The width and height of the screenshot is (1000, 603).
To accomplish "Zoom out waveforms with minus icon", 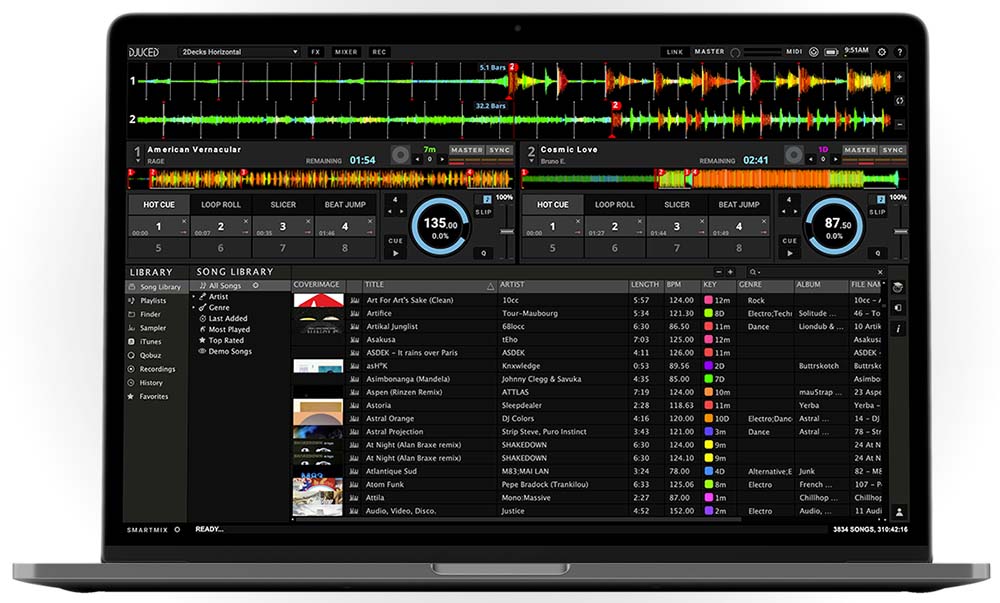I will click(899, 124).
